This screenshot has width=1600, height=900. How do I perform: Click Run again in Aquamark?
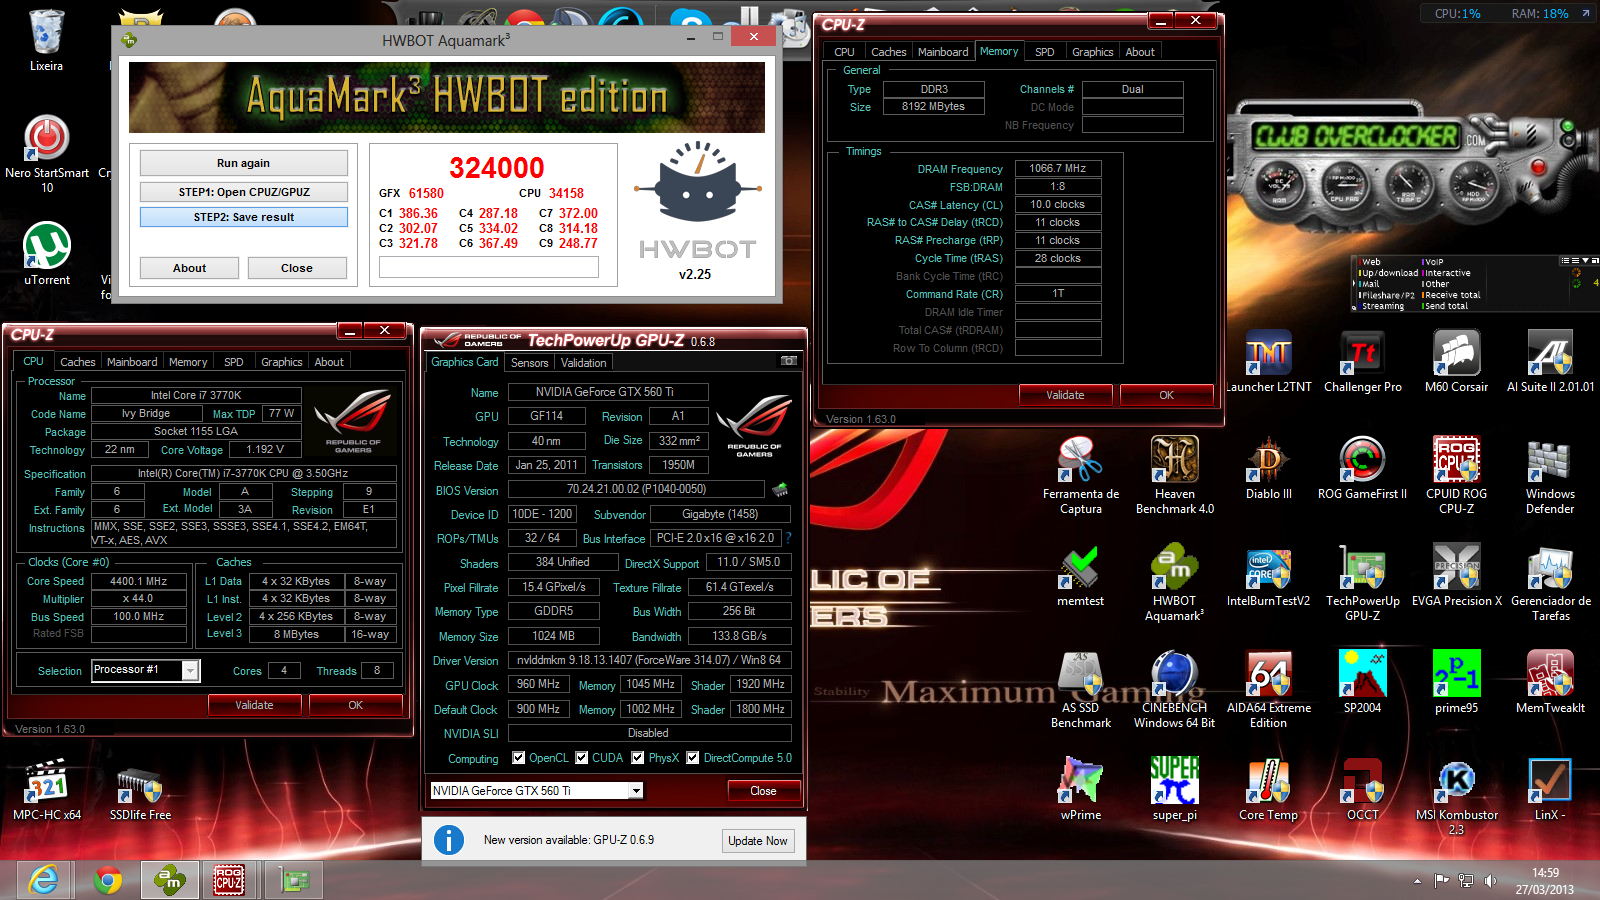click(x=244, y=163)
